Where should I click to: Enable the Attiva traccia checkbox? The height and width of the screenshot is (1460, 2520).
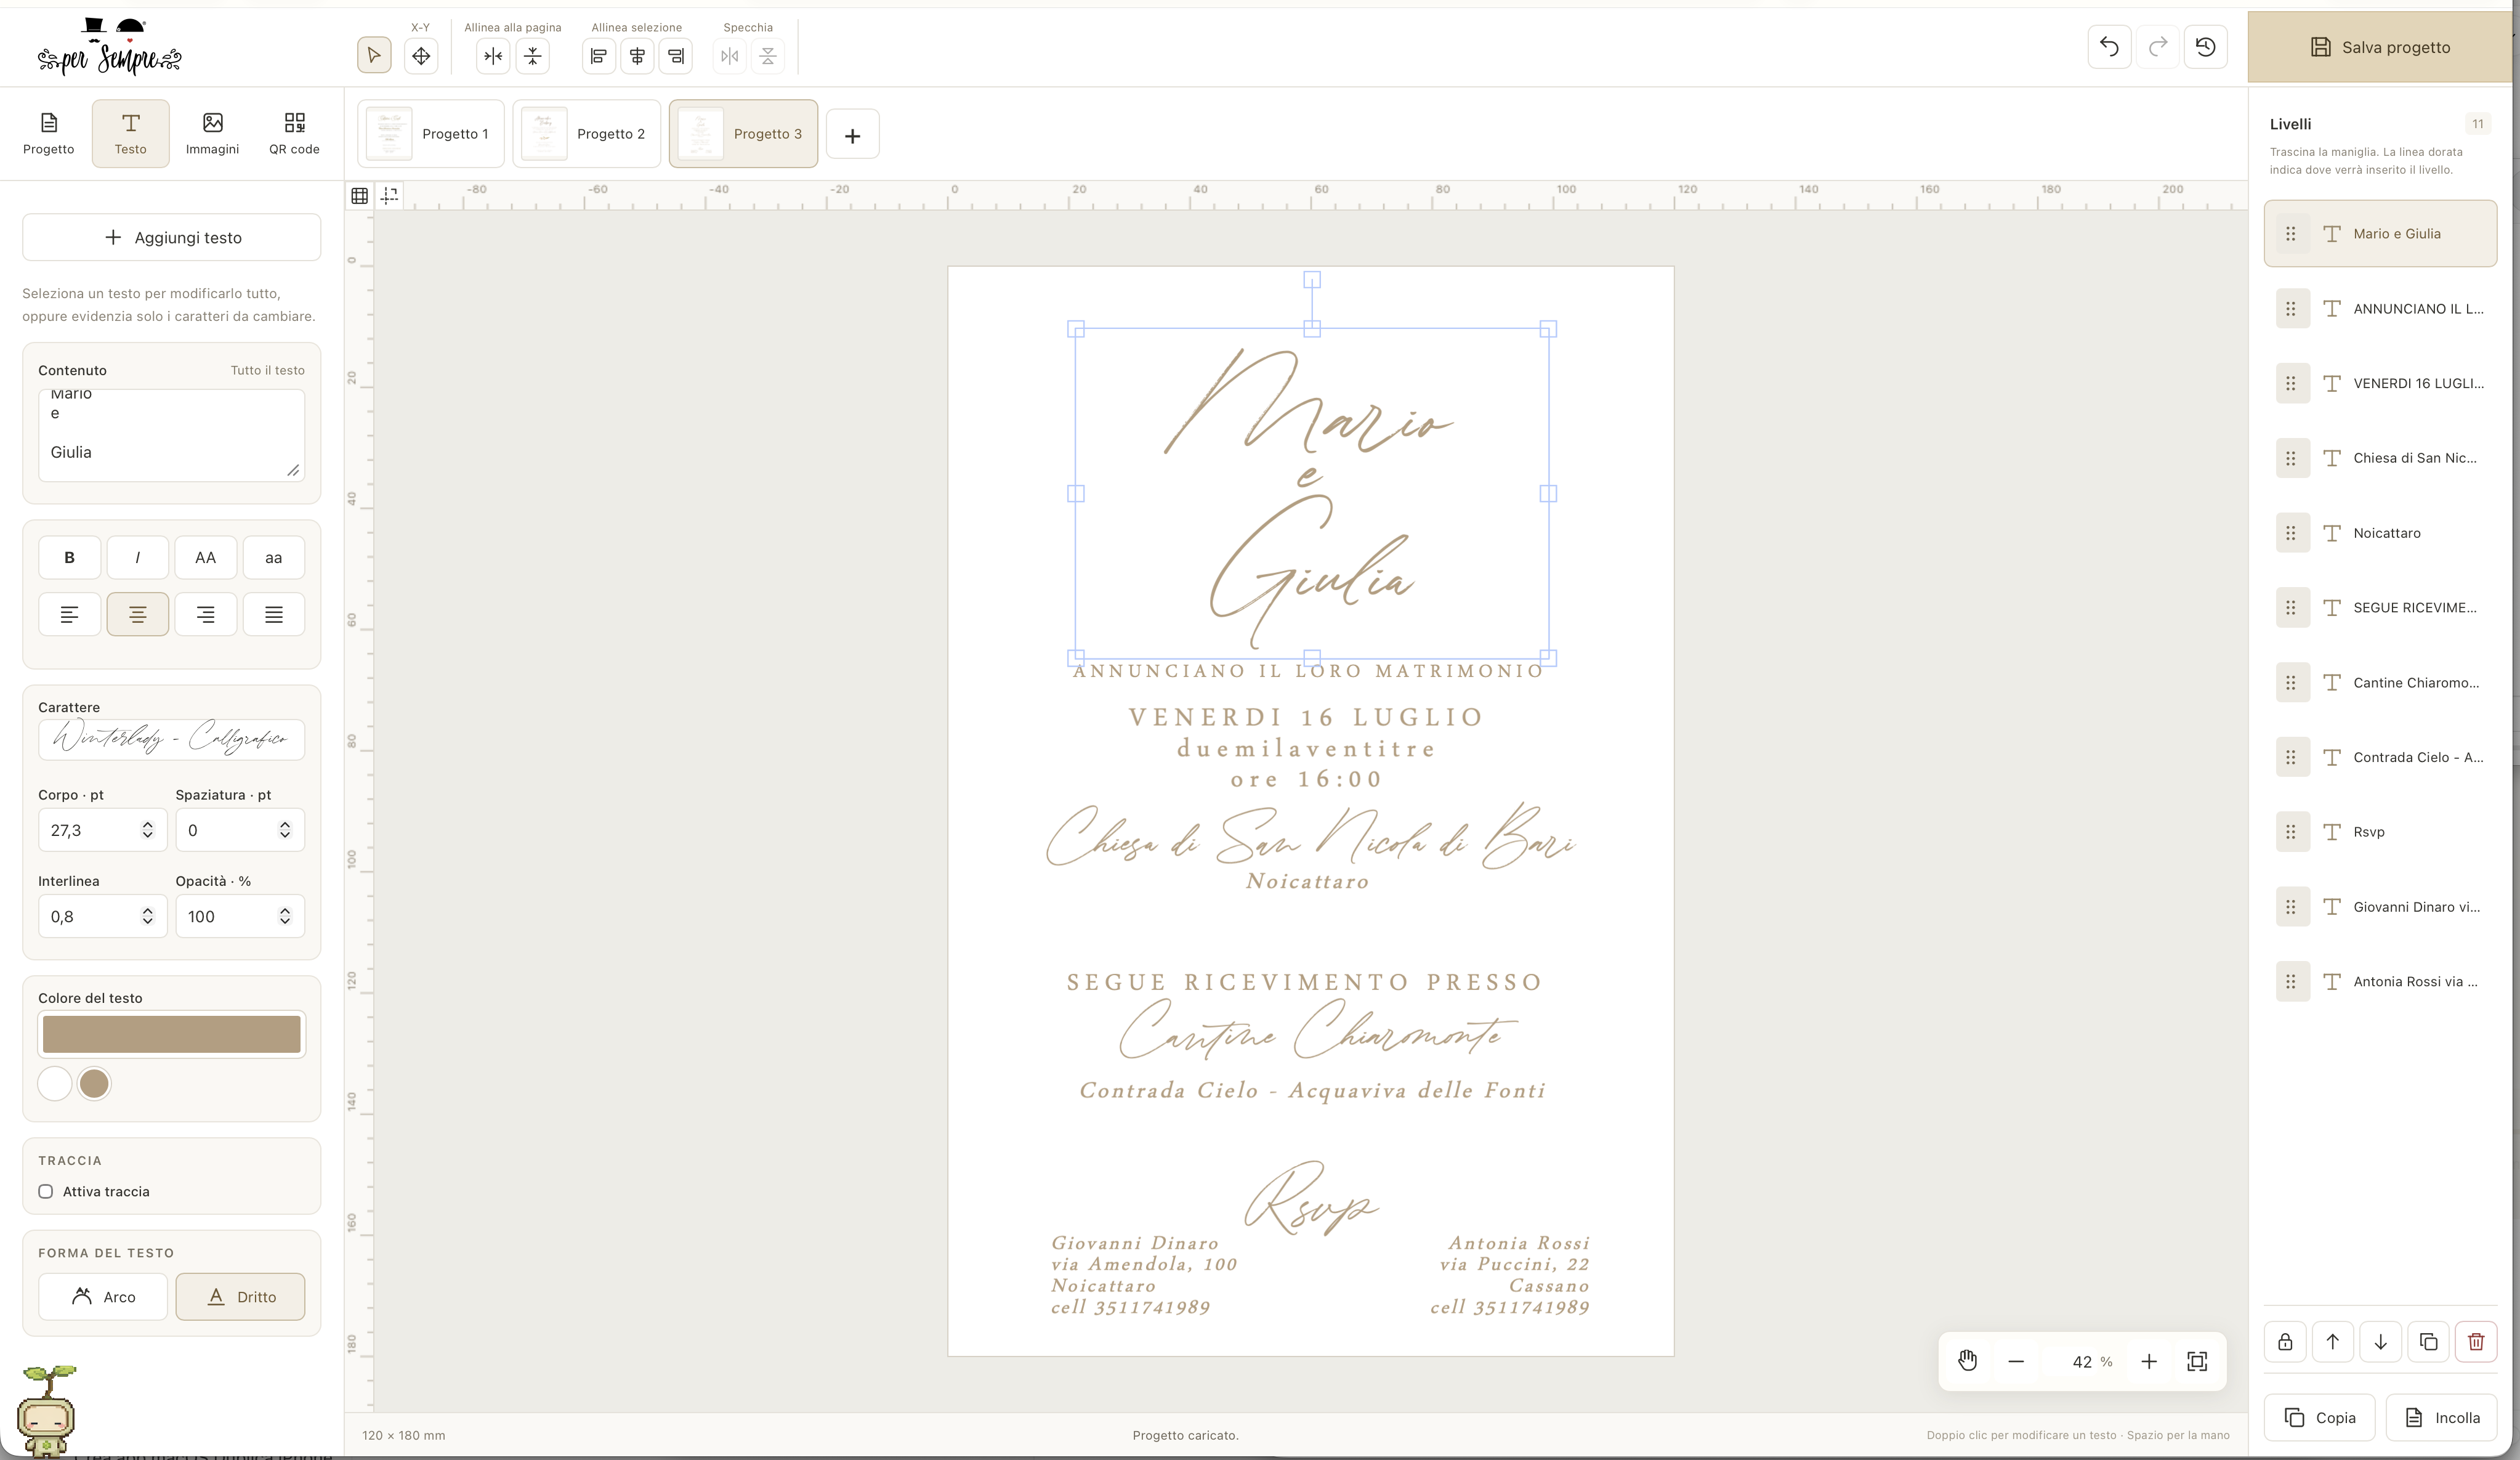46,1191
